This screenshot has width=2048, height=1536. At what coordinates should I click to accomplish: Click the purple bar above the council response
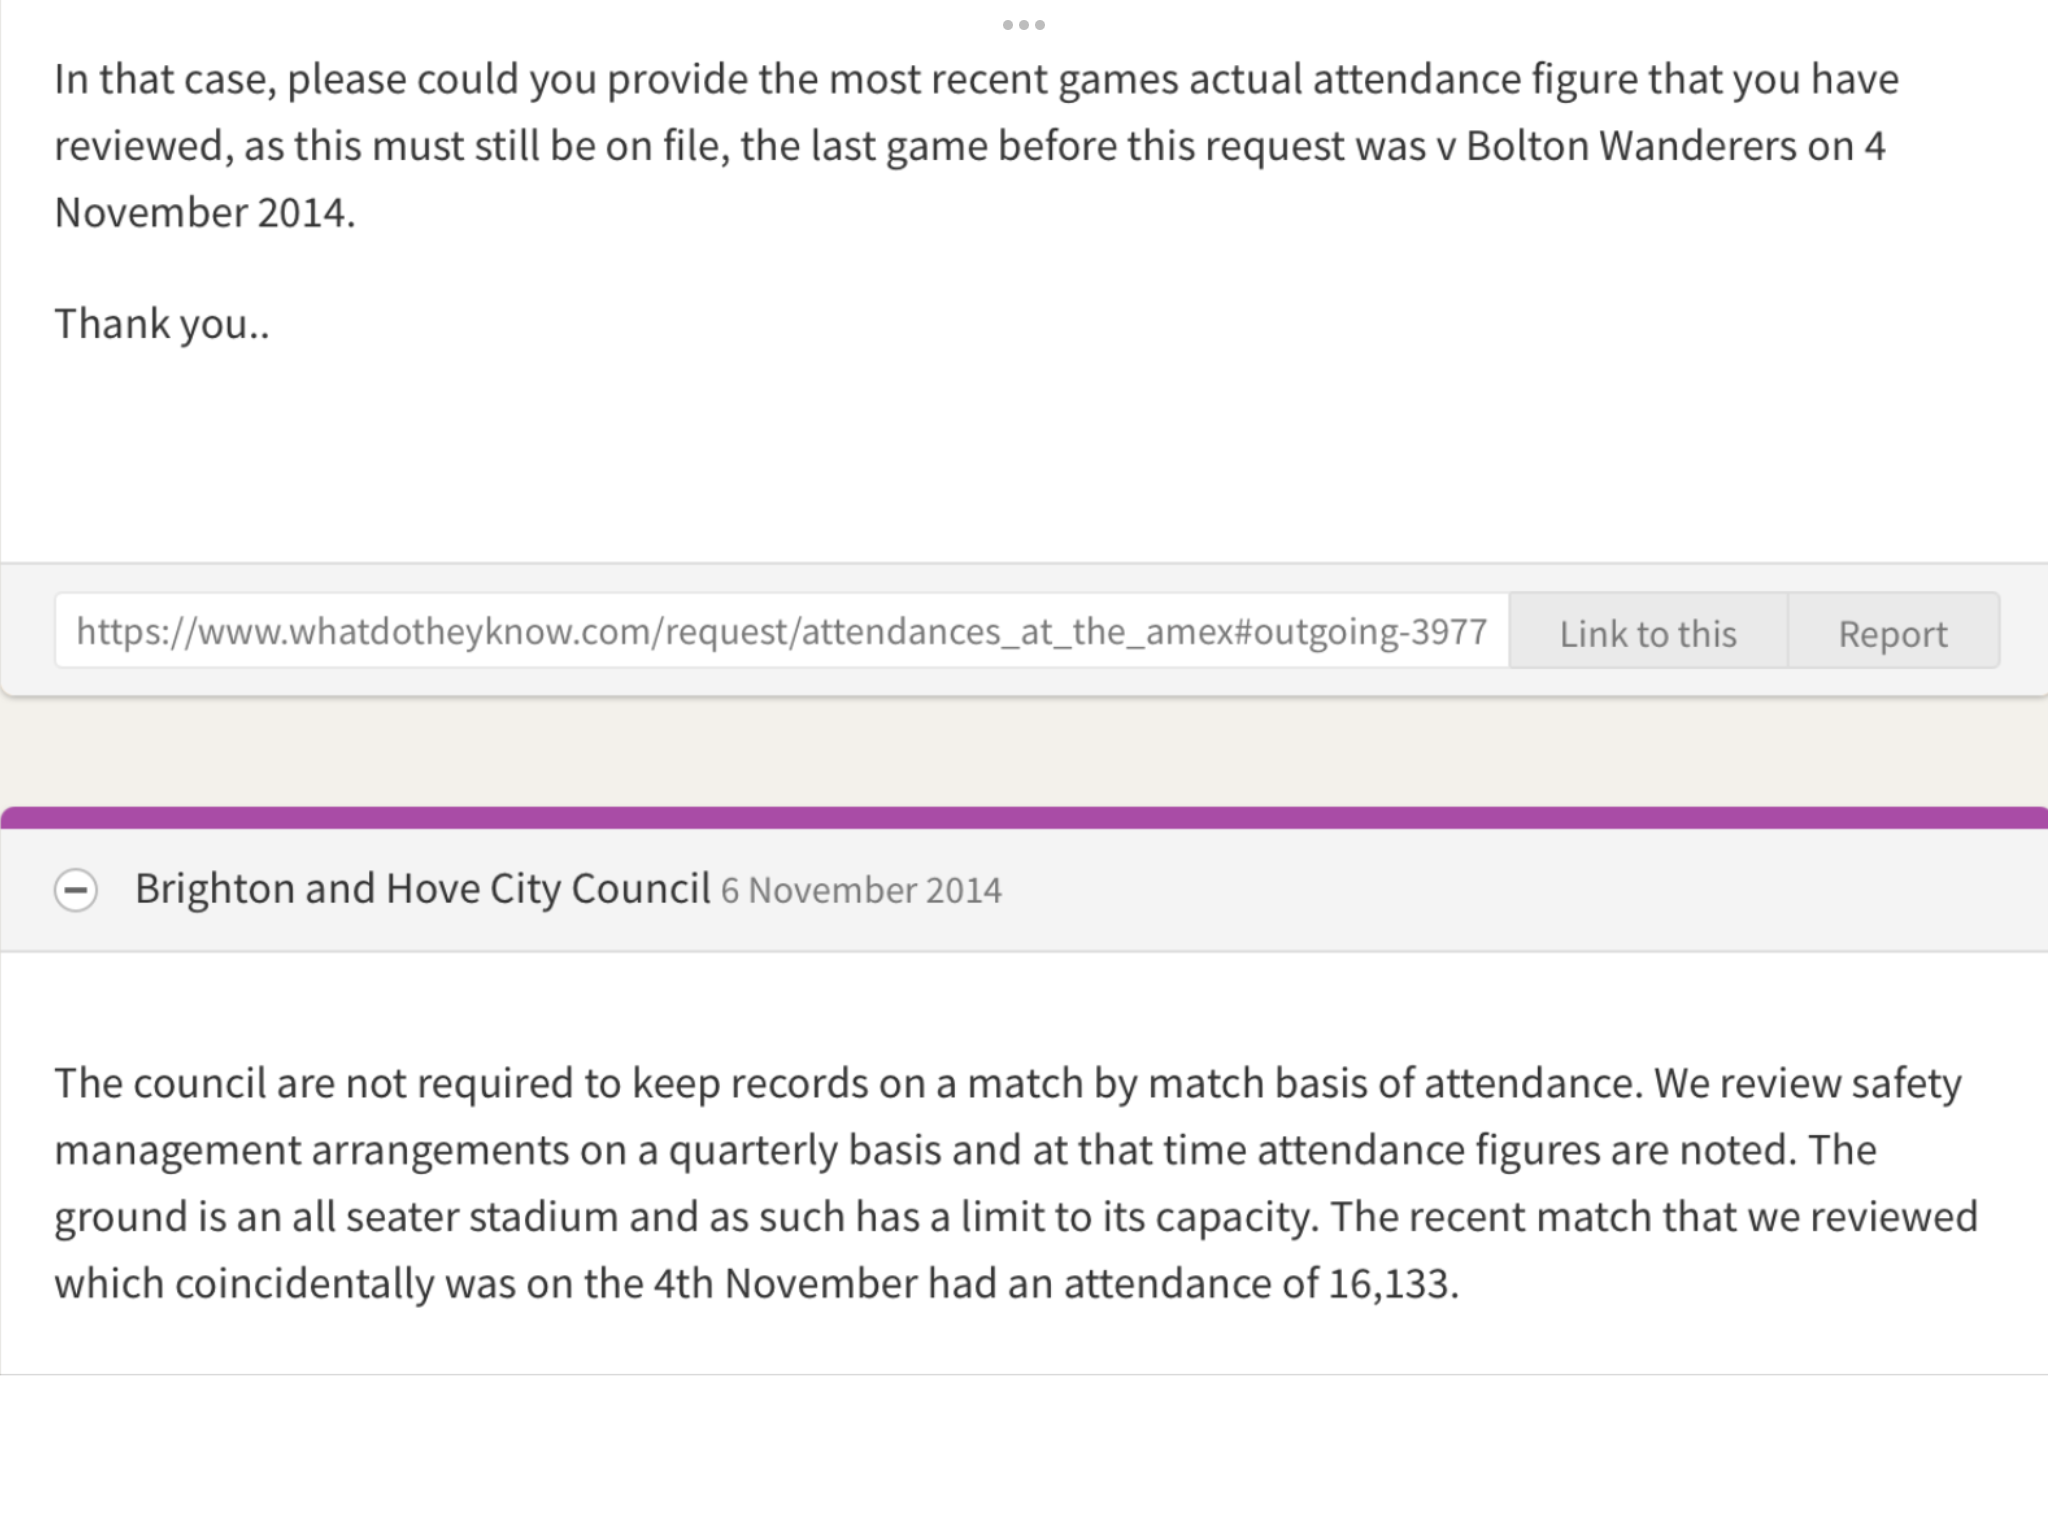coord(1024,817)
